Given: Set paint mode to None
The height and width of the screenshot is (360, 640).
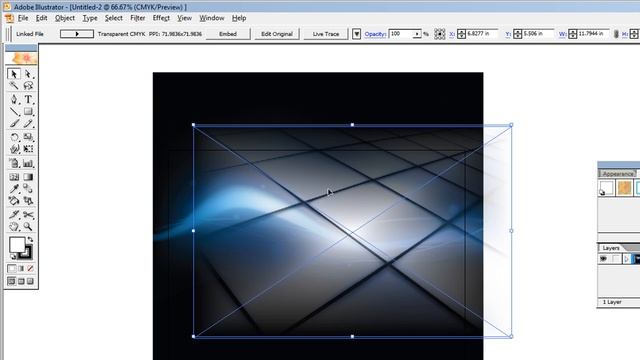Looking at the screenshot, I should click(x=30, y=269).
